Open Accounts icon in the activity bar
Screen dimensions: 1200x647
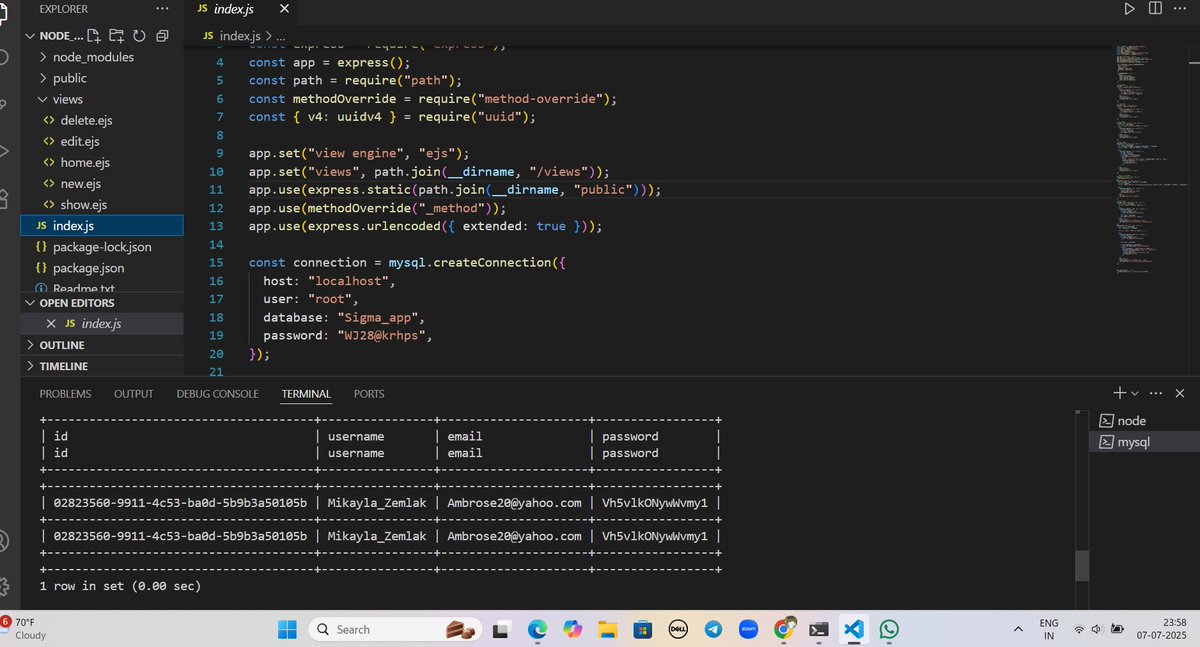click(4, 540)
